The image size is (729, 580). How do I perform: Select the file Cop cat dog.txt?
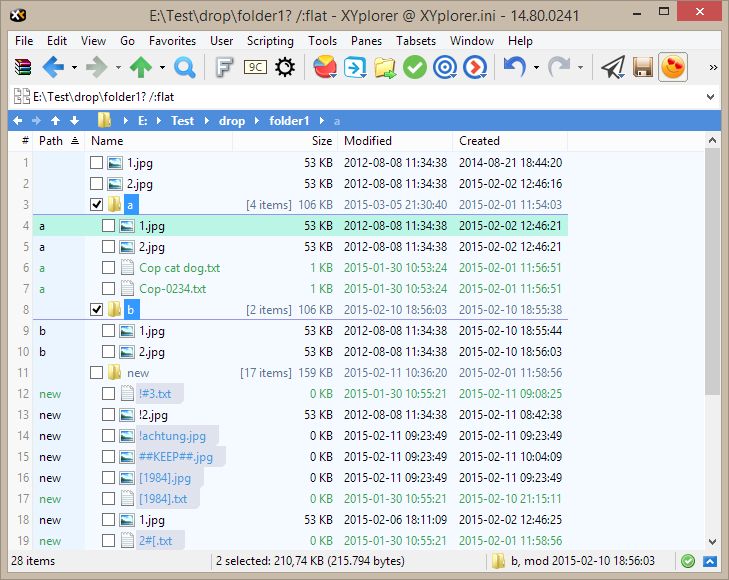(179, 268)
